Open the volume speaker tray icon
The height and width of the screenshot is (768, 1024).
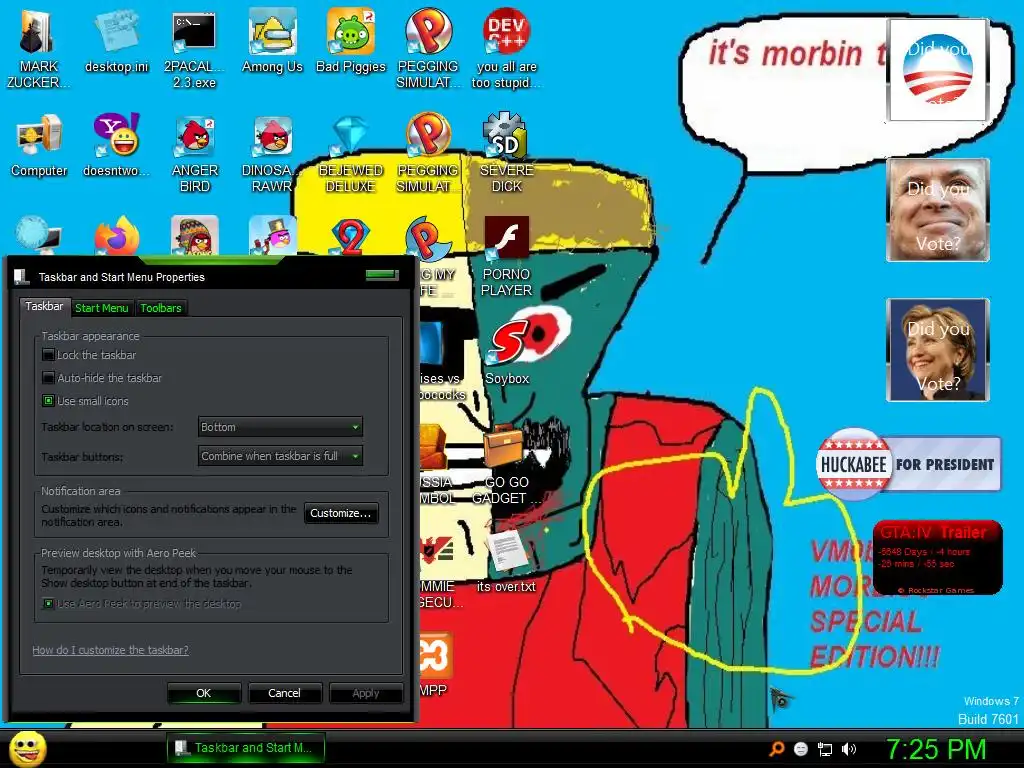(x=849, y=749)
